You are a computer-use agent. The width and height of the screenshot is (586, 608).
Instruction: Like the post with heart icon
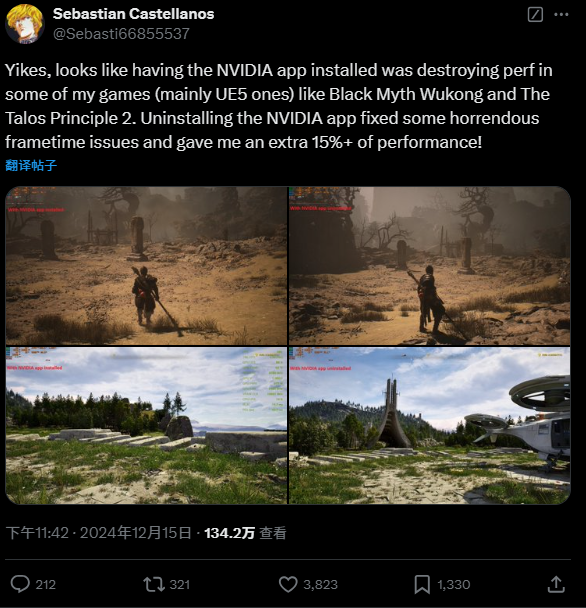288,584
